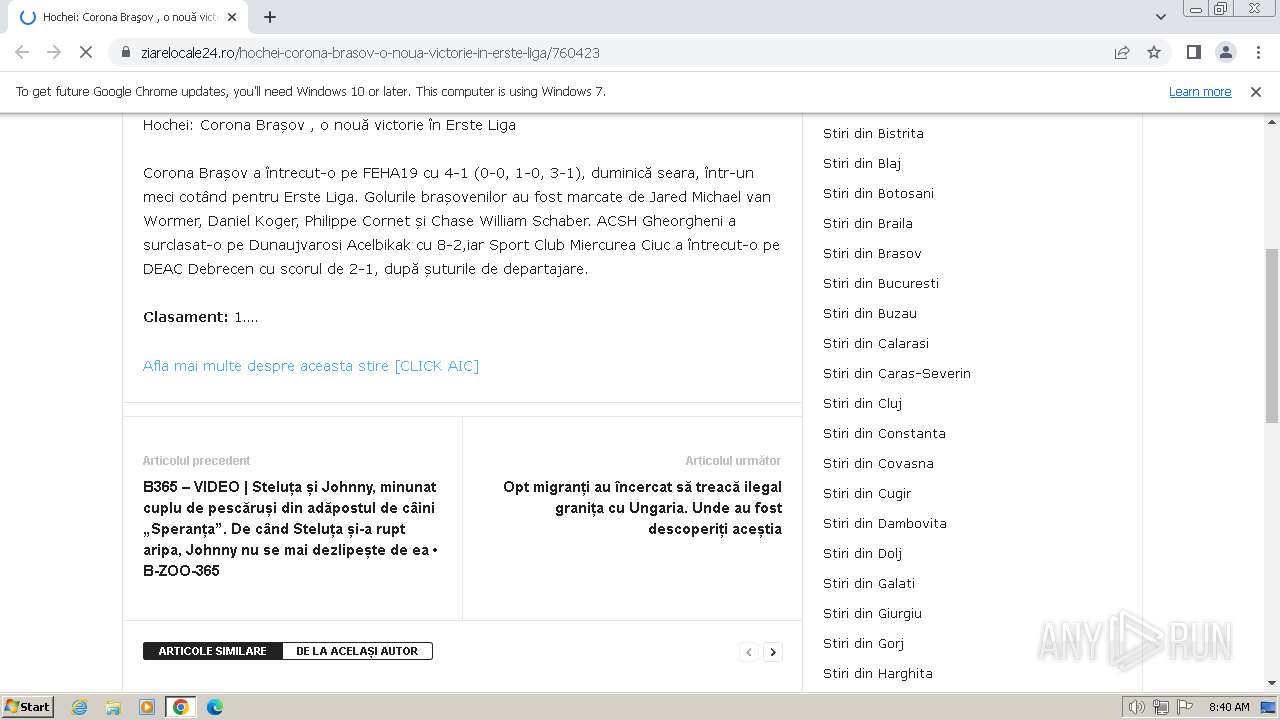Click the page vertical scrollbar thumb

pyautogui.click(x=1272, y=335)
